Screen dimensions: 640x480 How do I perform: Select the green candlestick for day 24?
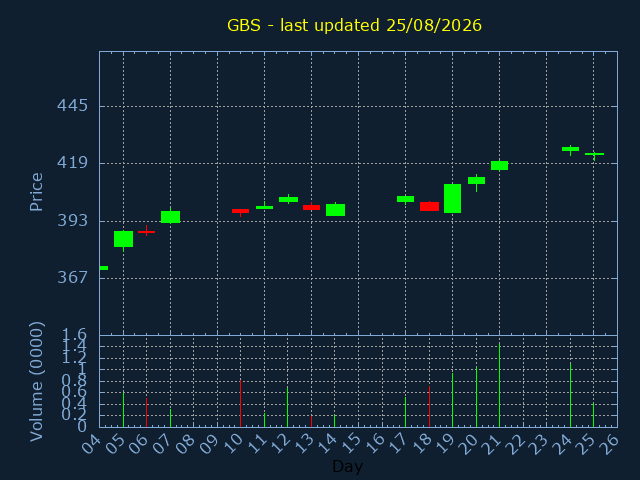point(571,149)
